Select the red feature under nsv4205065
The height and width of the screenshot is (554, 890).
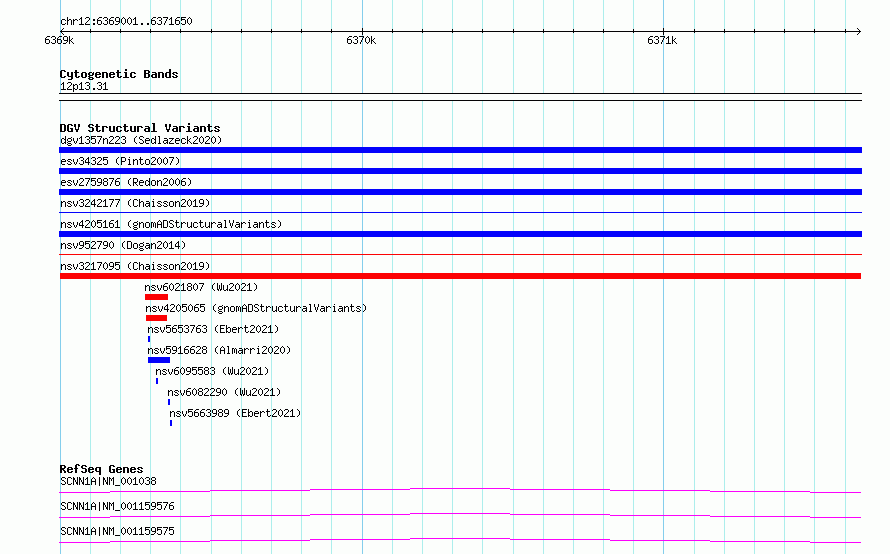[156, 318]
